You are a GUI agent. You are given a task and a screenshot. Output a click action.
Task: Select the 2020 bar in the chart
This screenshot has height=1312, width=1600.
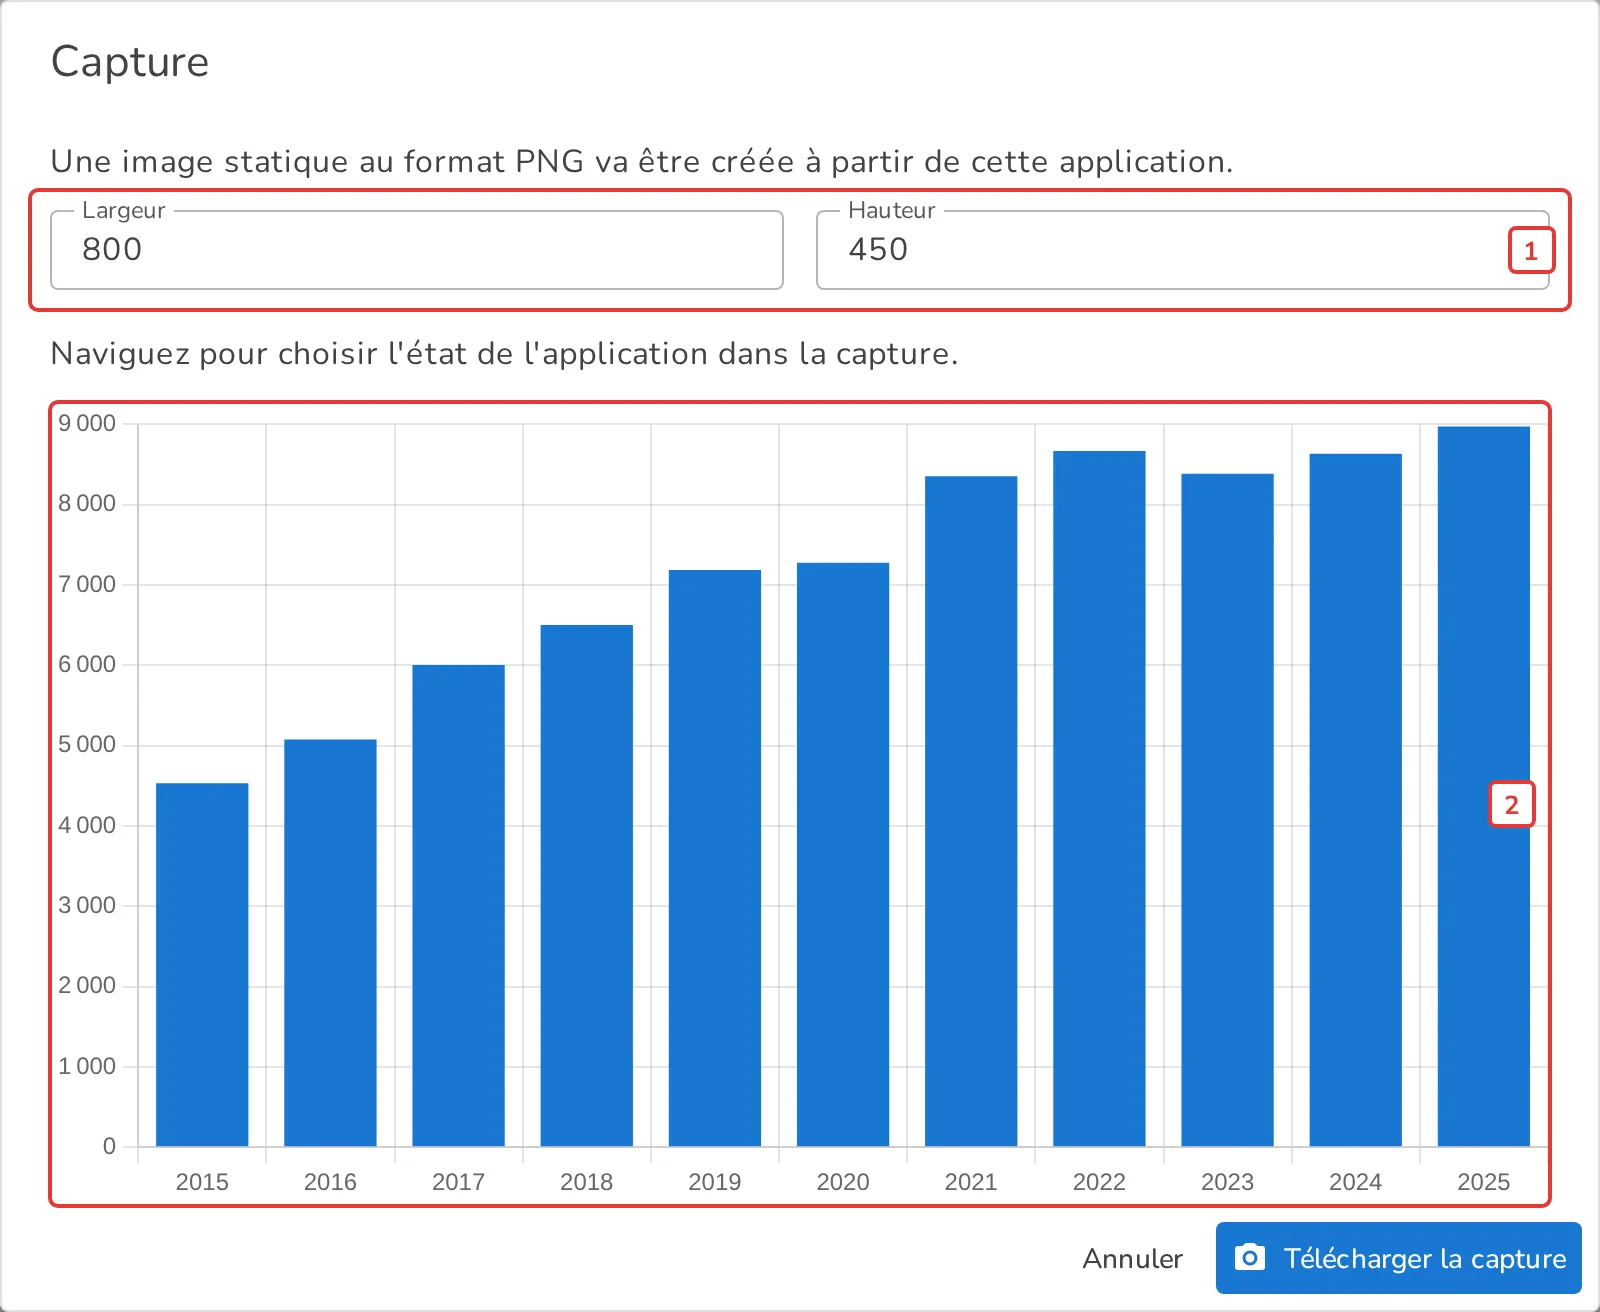[x=843, y=854]
